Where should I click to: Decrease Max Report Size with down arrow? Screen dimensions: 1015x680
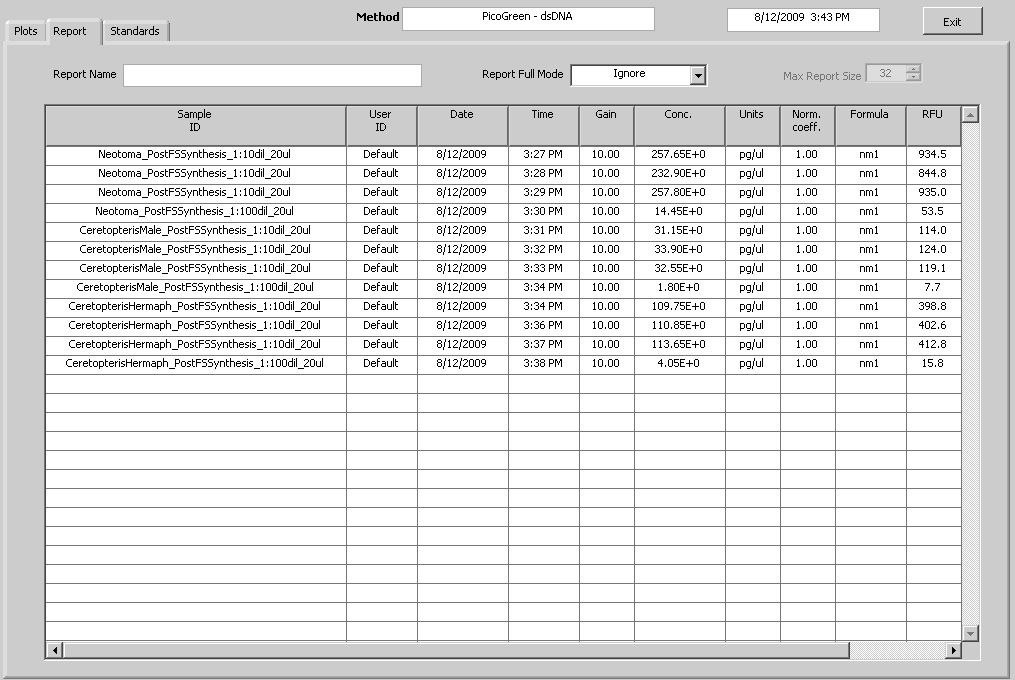coord(913,77)
